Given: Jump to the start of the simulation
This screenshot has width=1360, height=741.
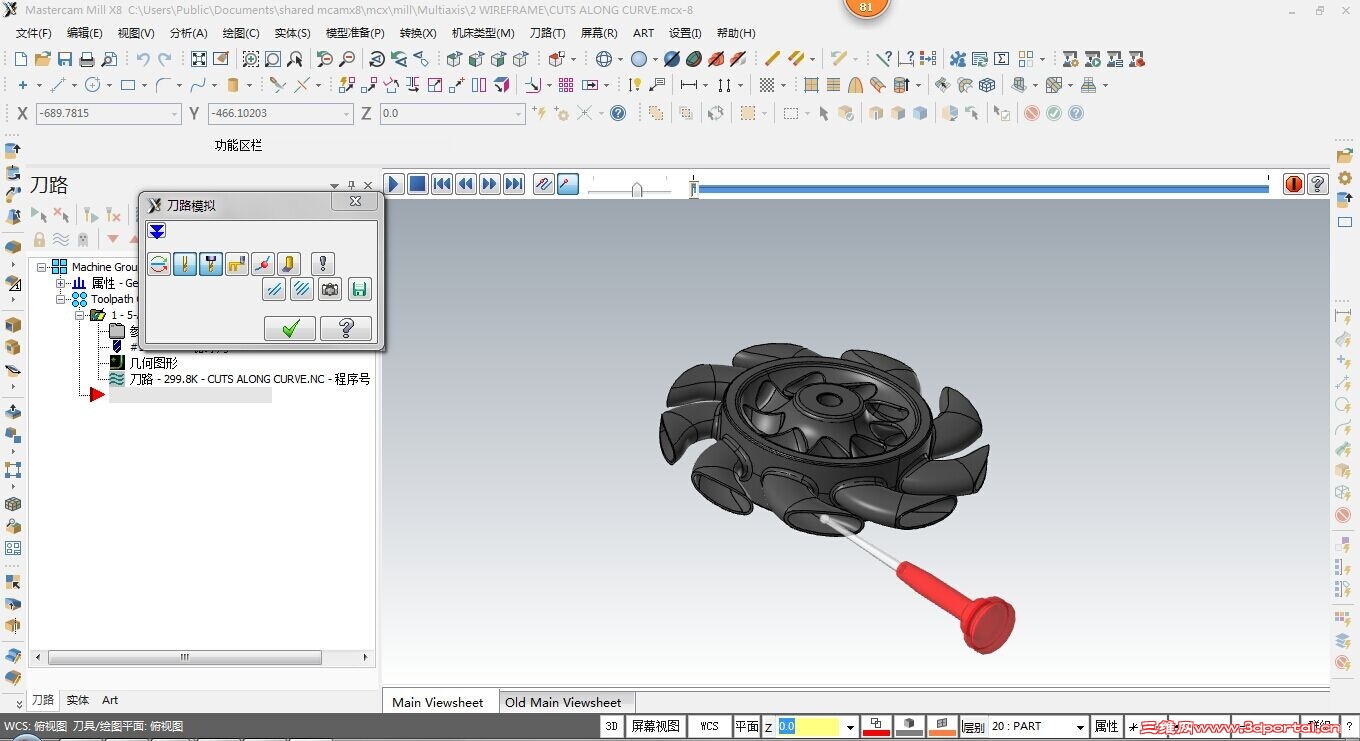Looking at the screenshot, I should pos(442,184).
